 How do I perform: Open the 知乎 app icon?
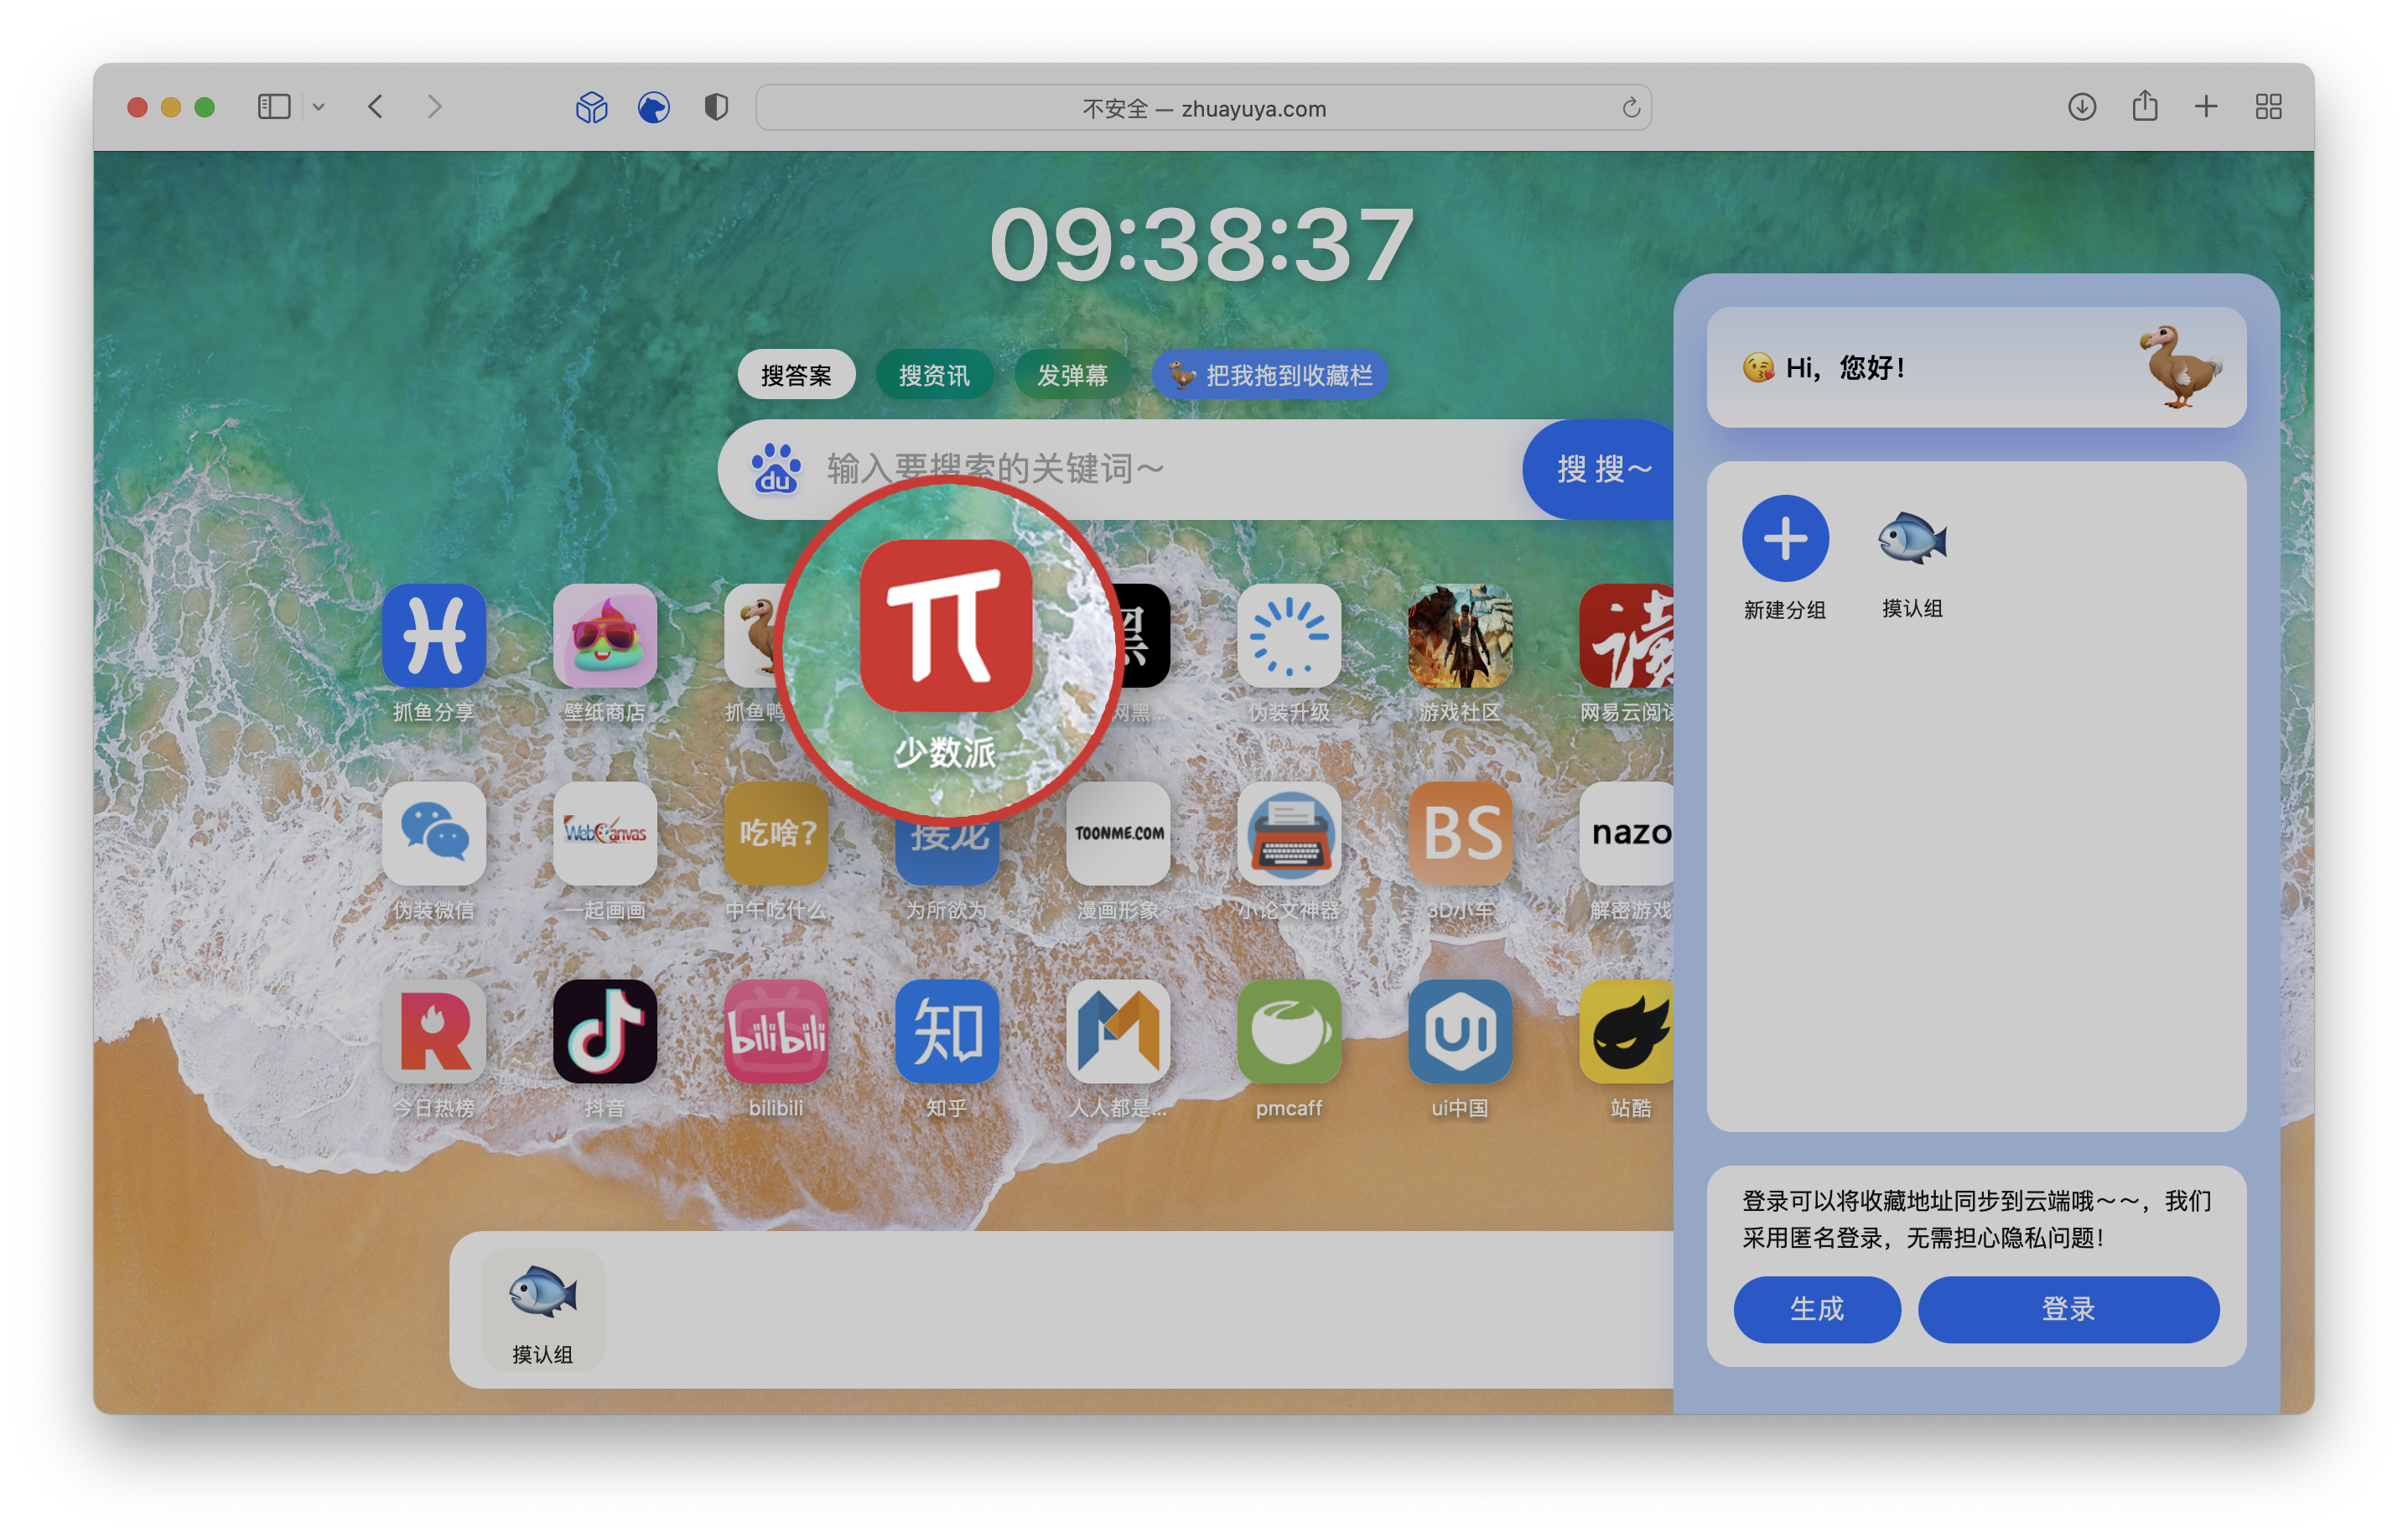click(x=946, y=1031)
